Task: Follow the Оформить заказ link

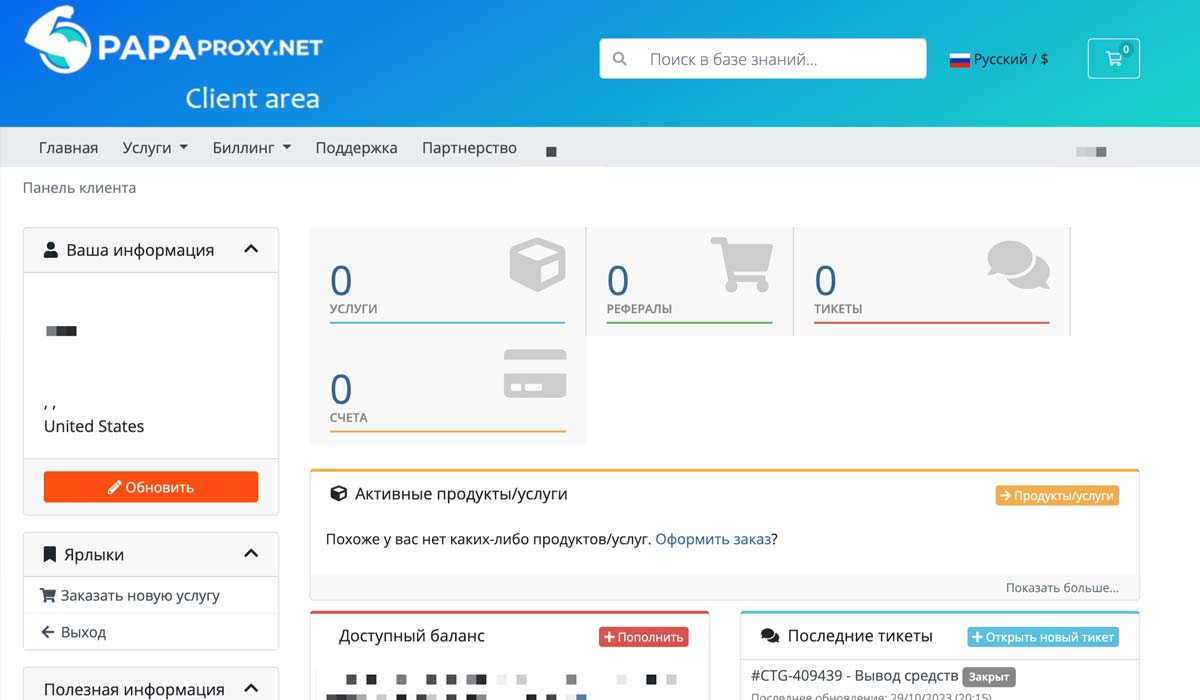Action: point(713,539)
